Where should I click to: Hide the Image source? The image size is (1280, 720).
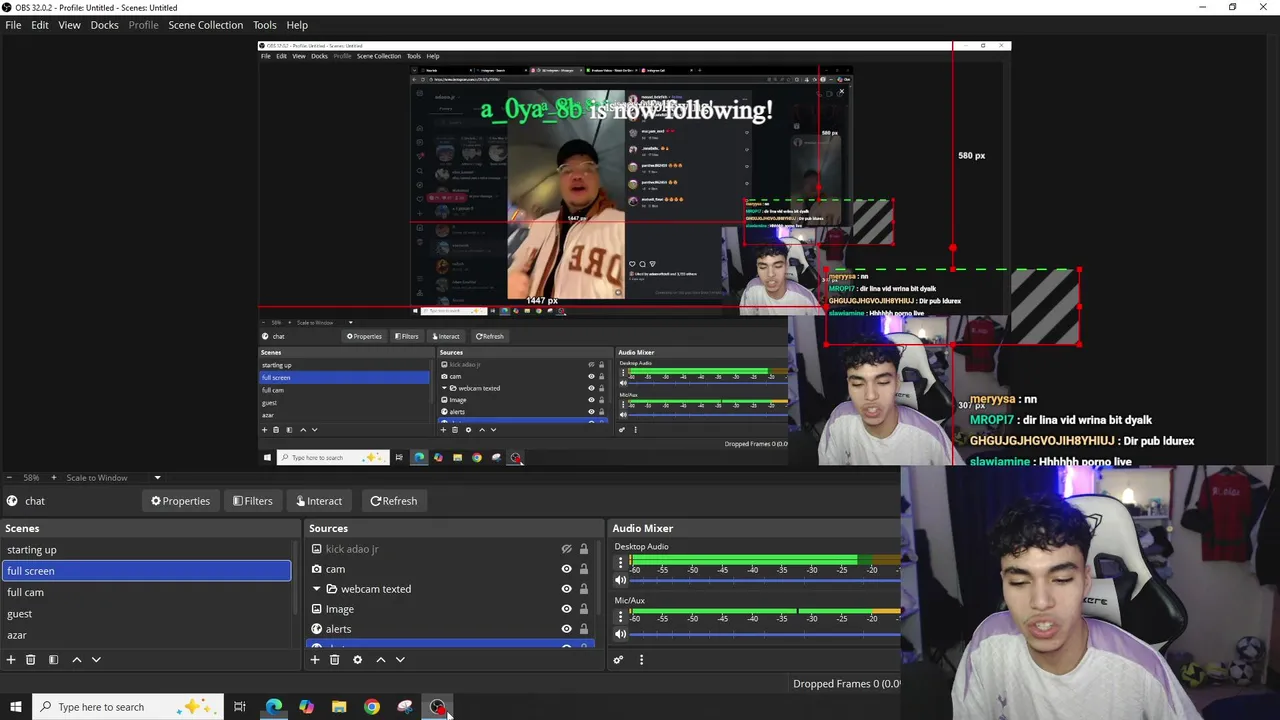(566, 609)
